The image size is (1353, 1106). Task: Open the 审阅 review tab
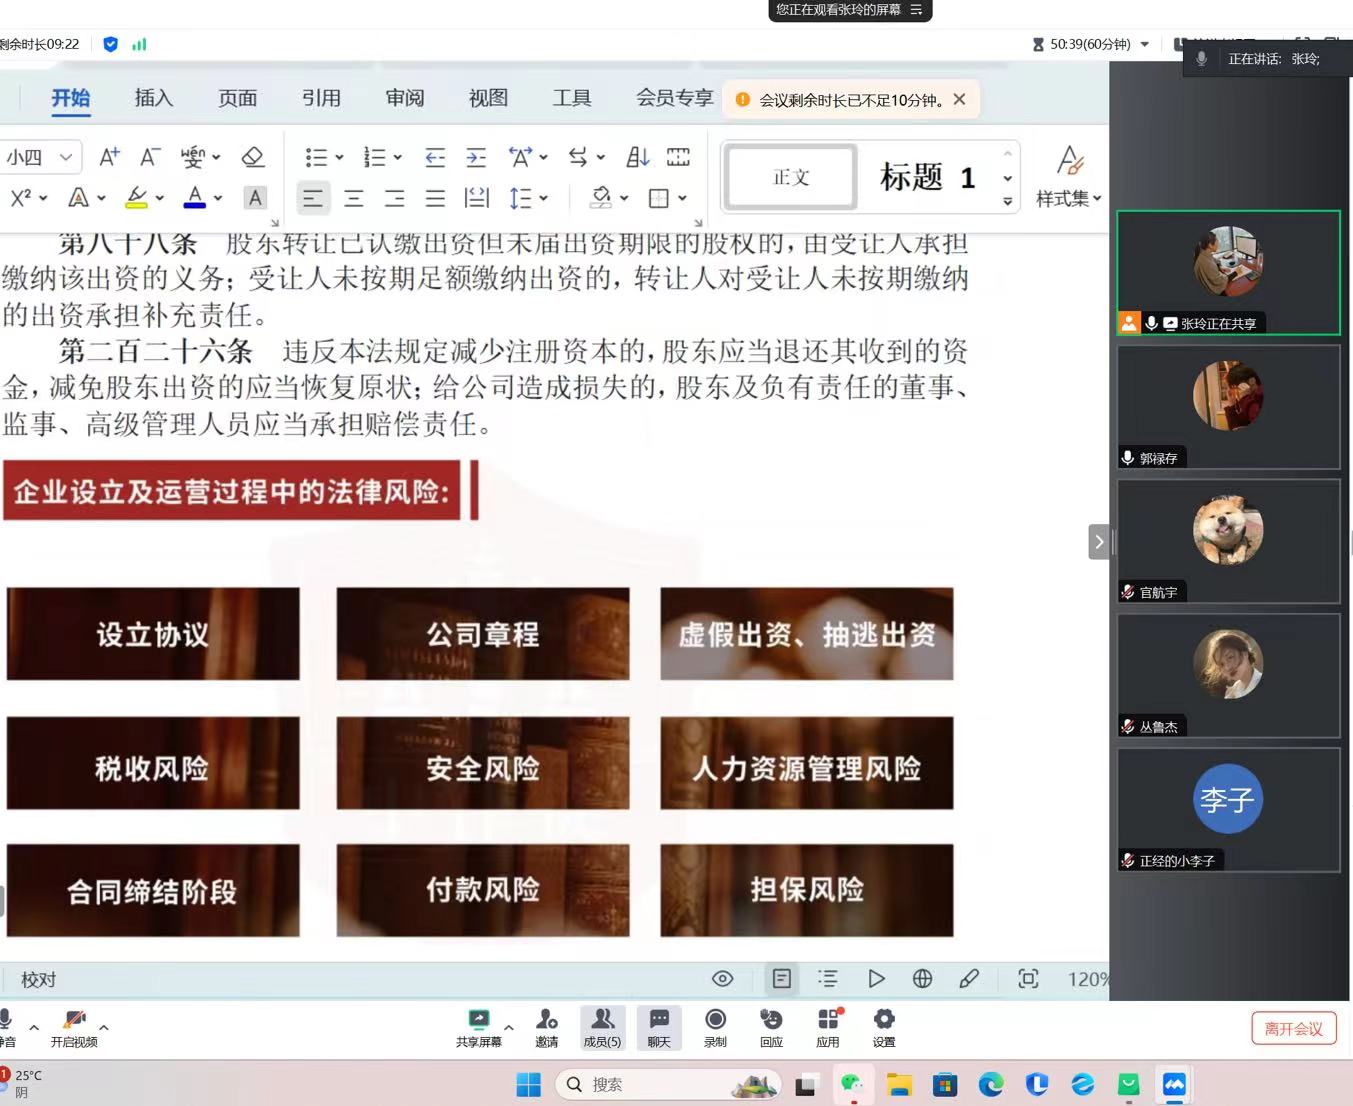point(405,98)
